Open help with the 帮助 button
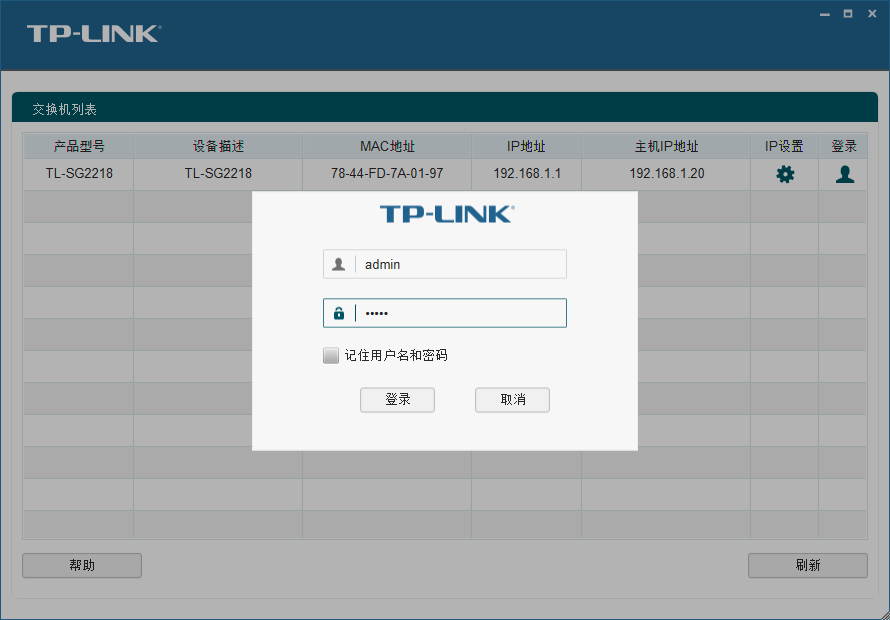Viewport: 890px width, 620px height. click(82, 565)
